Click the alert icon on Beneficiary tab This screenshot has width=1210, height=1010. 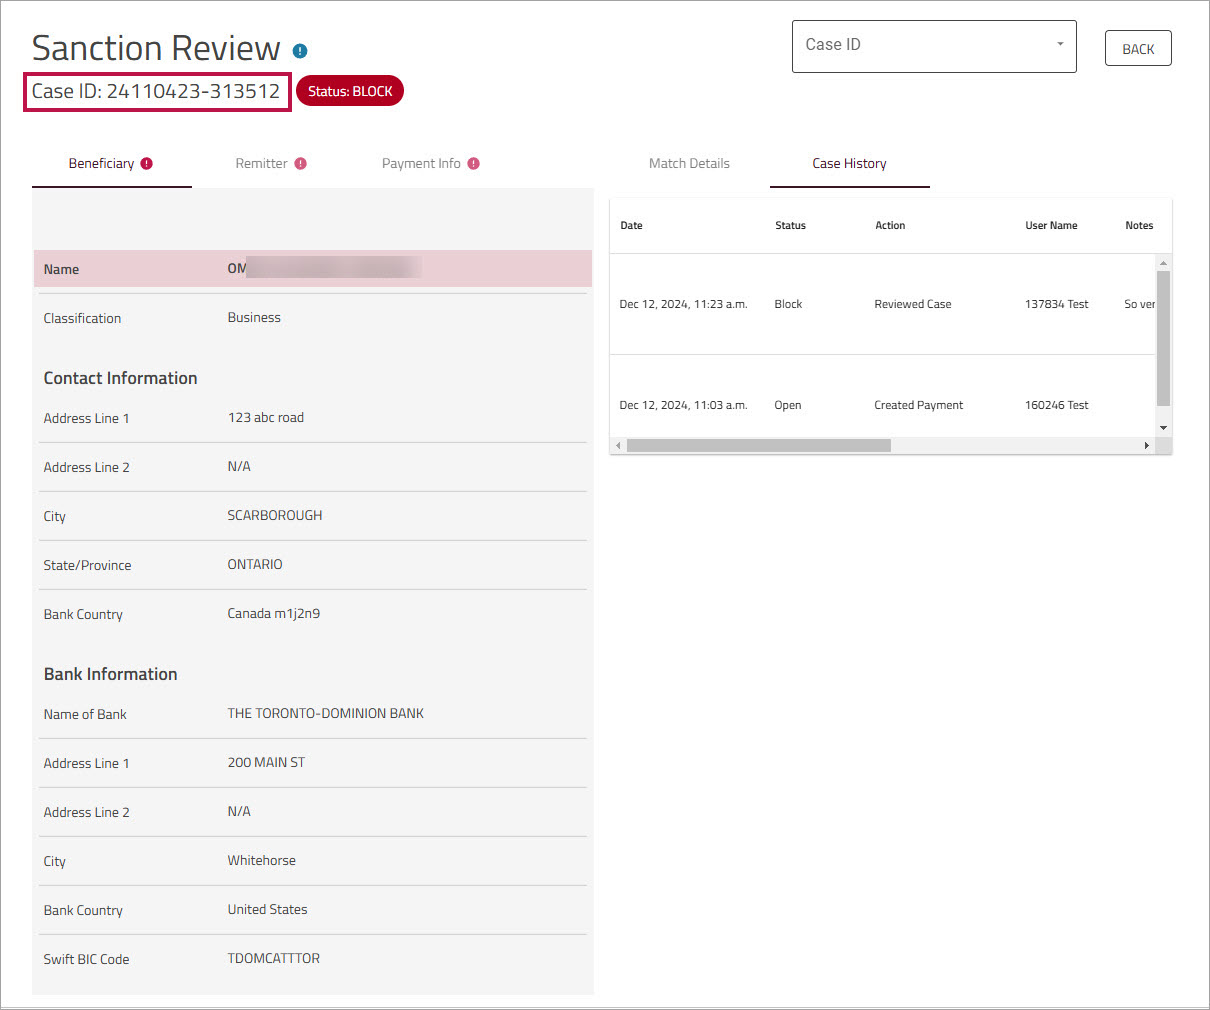click(x=147, y=164)
